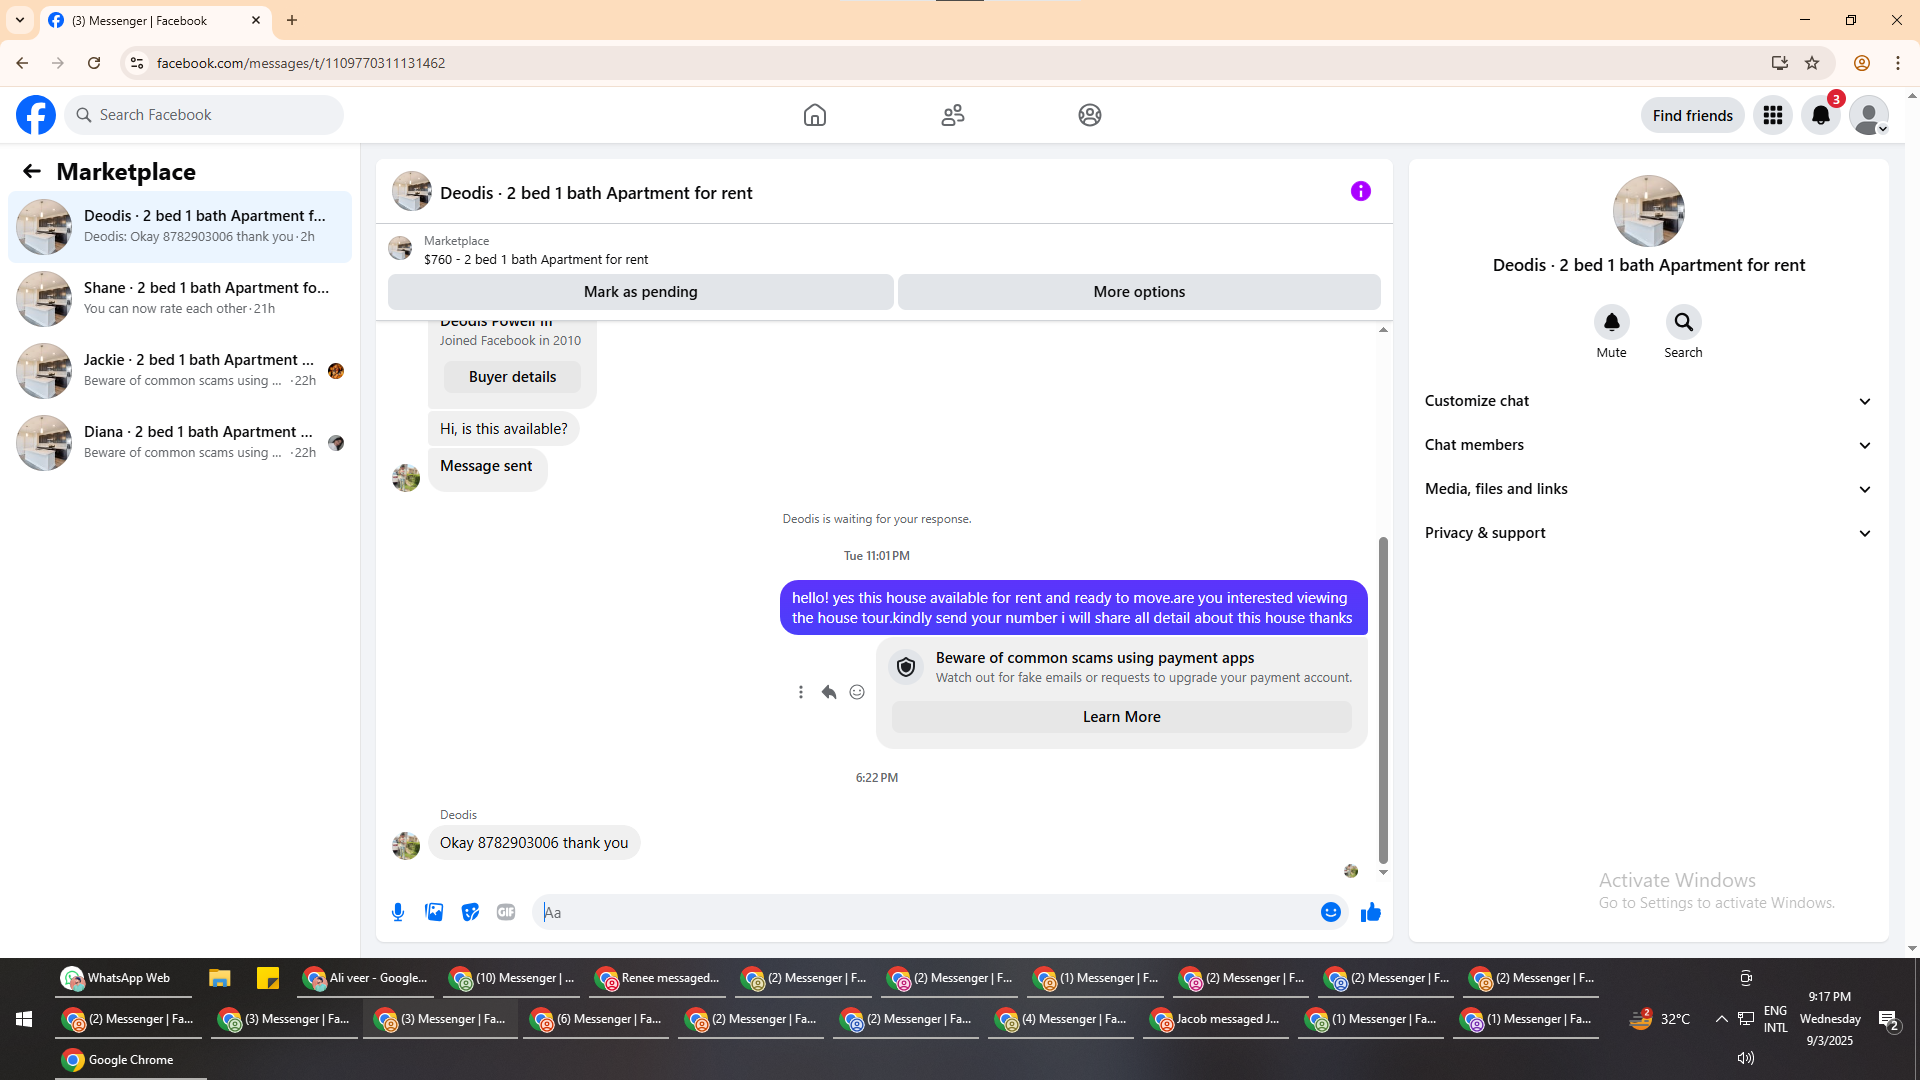
Task: Go back from Marketplace with the arrow
Action: click(x=32, y=171)
